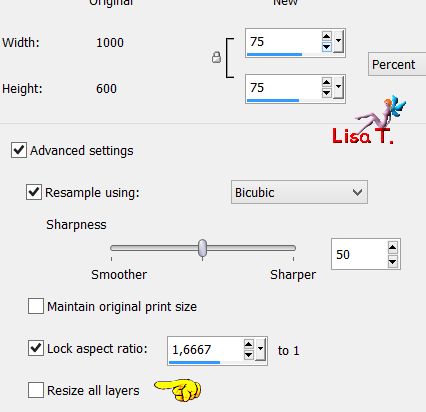This screenshot has height=412, width=426.
Task: Enable Maintain original print size
Action: coord(36,306)
